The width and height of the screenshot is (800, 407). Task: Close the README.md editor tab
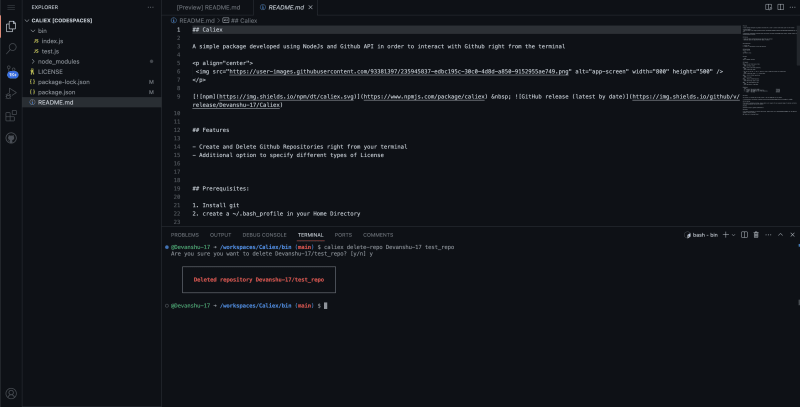pos(310,7)
